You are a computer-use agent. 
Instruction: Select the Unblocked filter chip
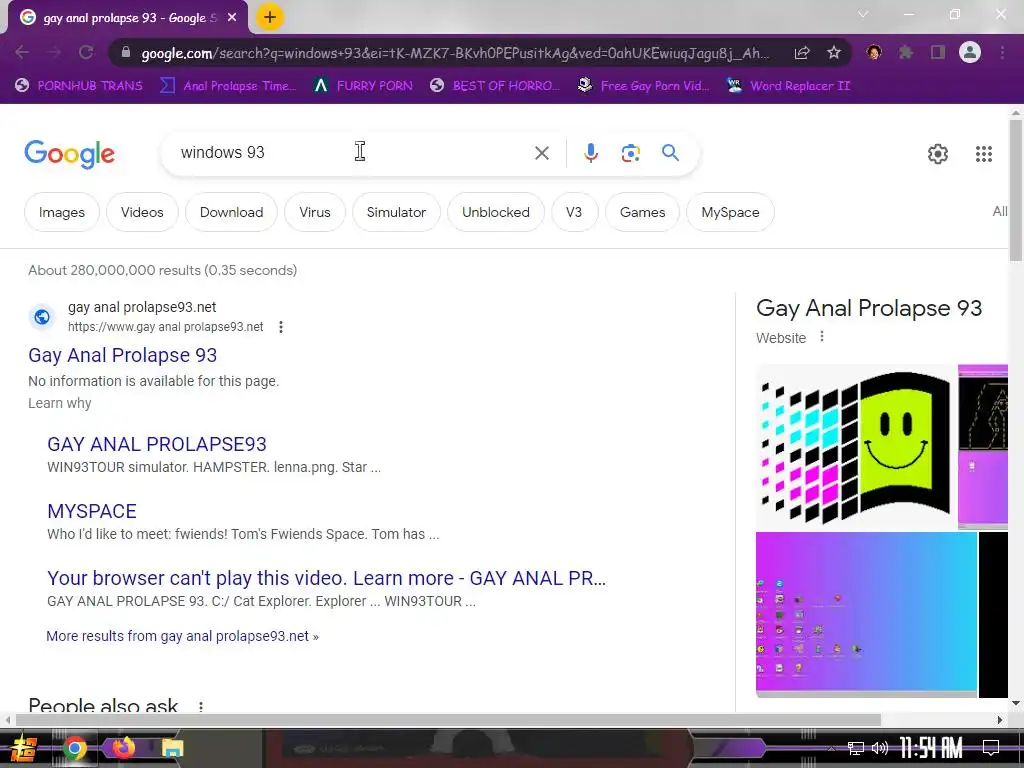(x=496, y=212)
